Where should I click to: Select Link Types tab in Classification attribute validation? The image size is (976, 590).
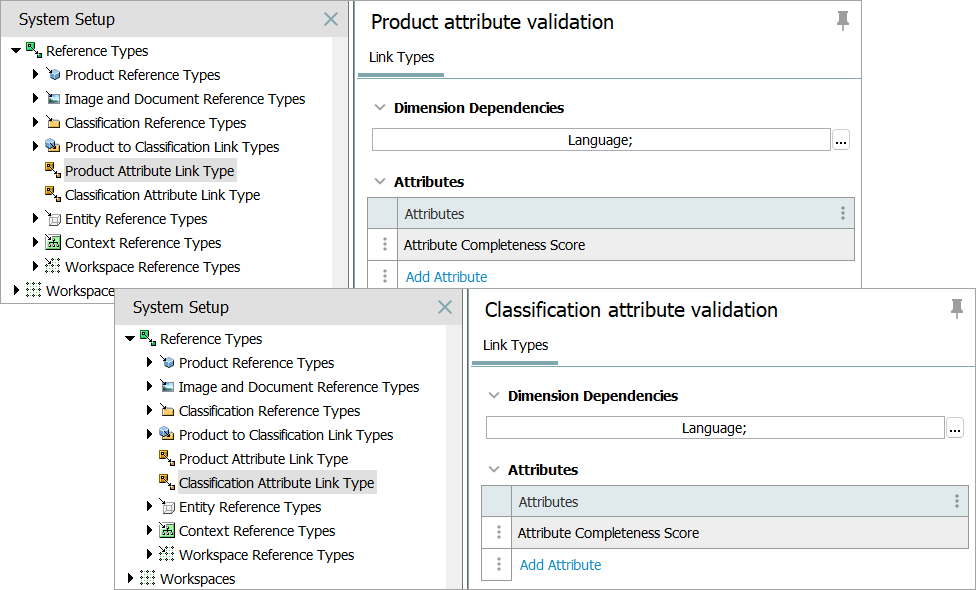click(x=515, y=345)
